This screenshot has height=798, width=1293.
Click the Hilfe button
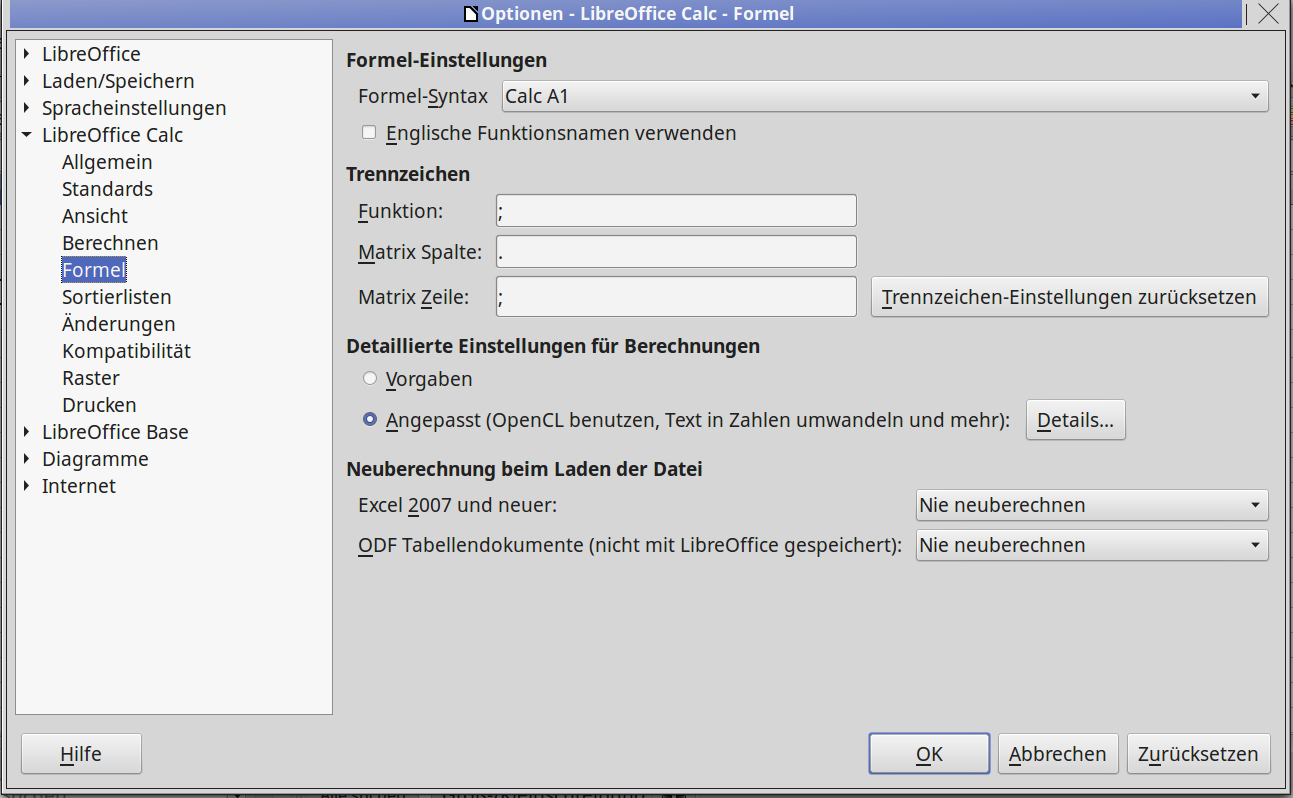tap(81, 754)
